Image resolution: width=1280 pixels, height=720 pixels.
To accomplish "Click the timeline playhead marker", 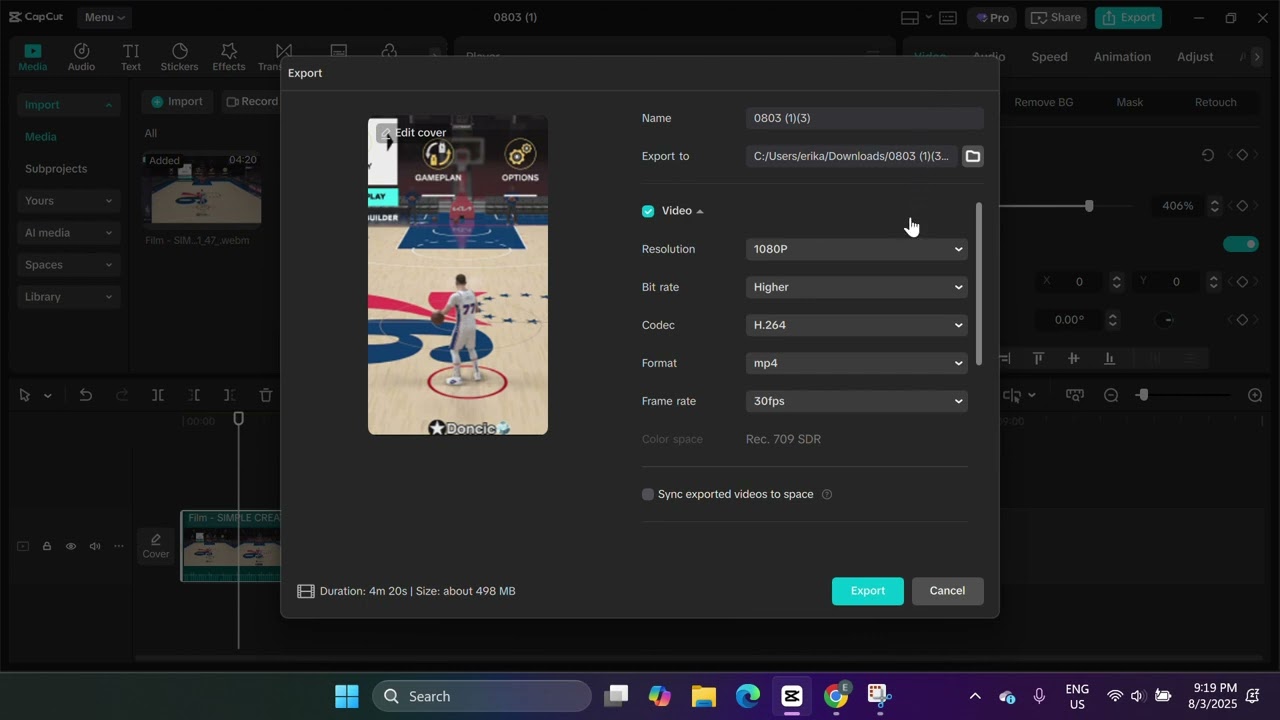I will pyautogui.click(x=239, y=418).
